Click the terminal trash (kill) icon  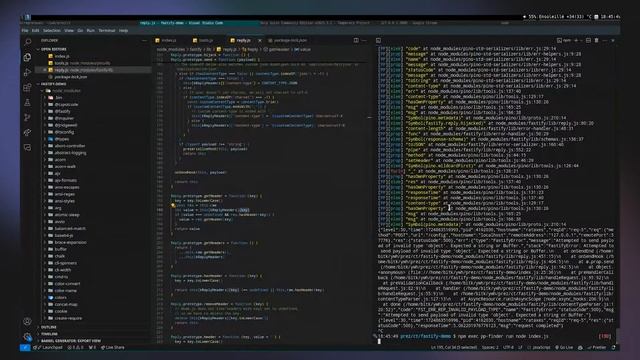596,40
